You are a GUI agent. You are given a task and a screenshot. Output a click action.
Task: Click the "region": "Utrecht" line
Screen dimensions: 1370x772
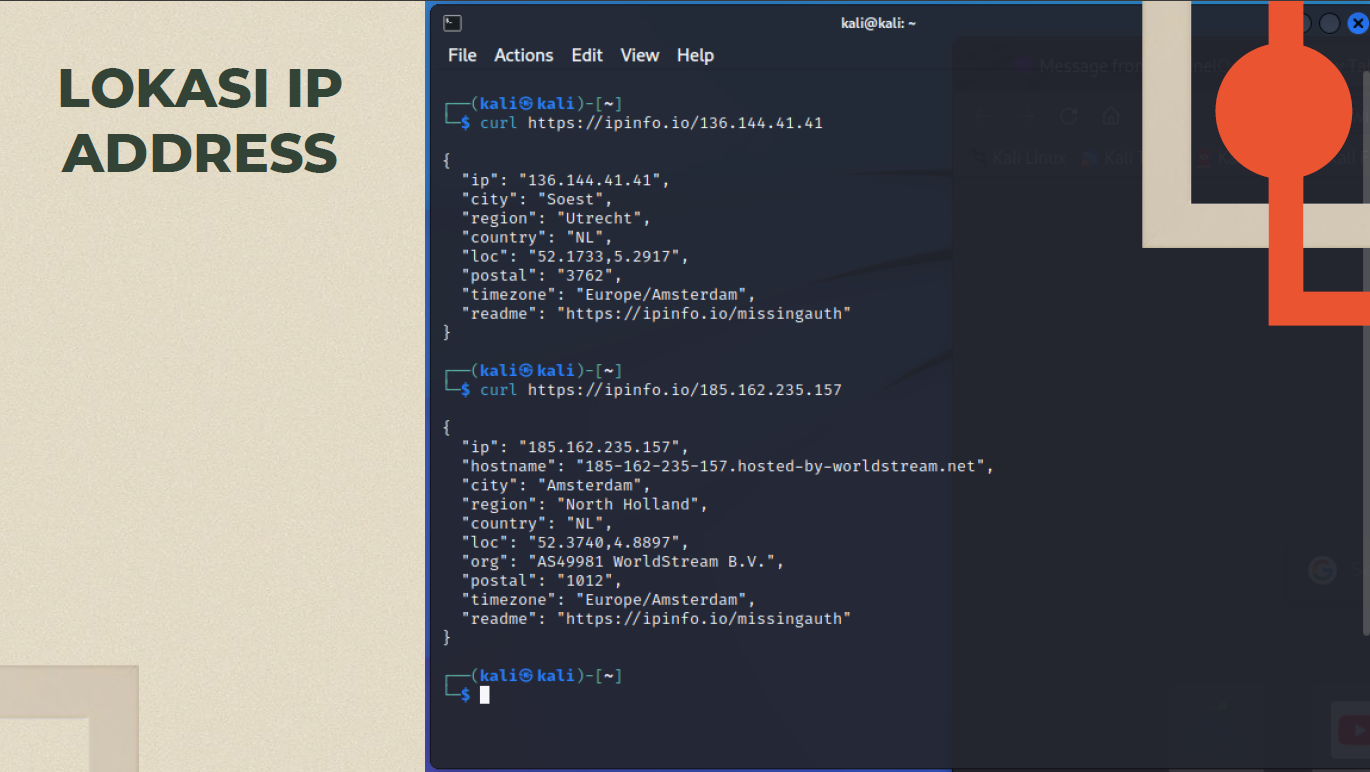tap(555, 218)
